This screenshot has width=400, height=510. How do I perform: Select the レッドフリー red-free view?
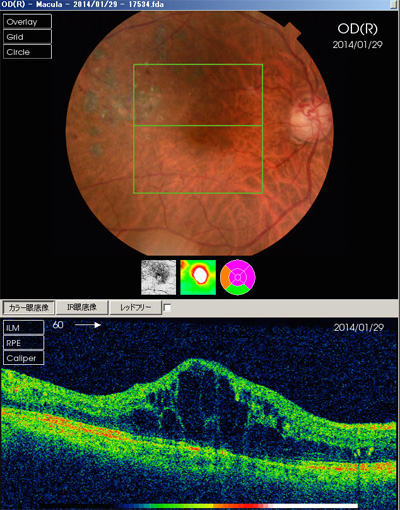point(136,307)
